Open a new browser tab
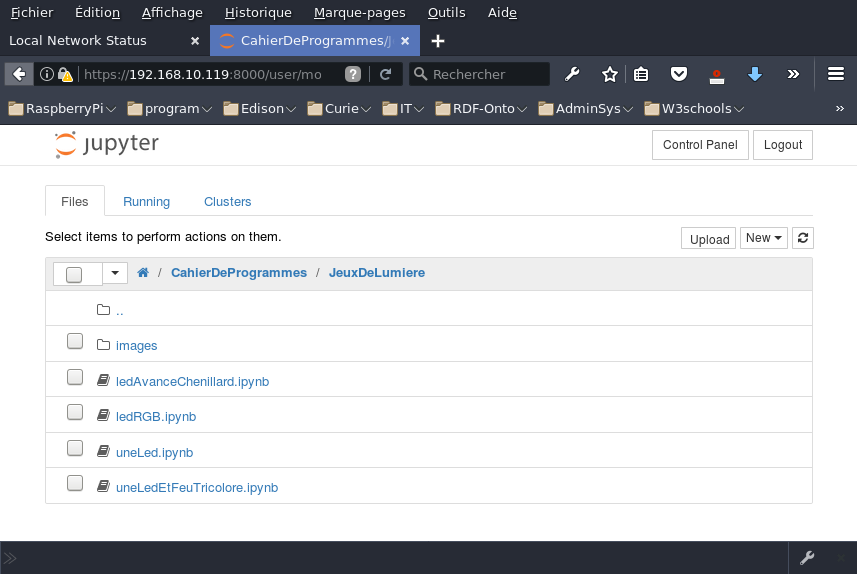 437,41
